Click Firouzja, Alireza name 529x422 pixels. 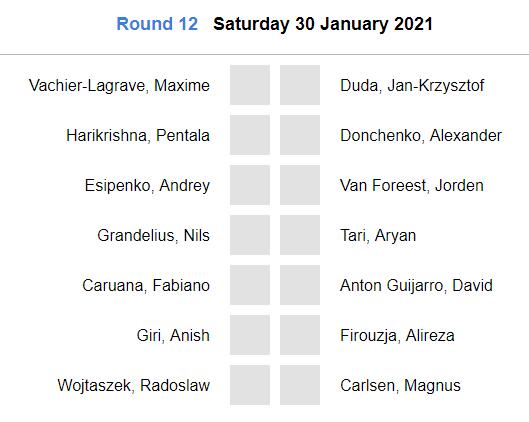coord(397,335)
